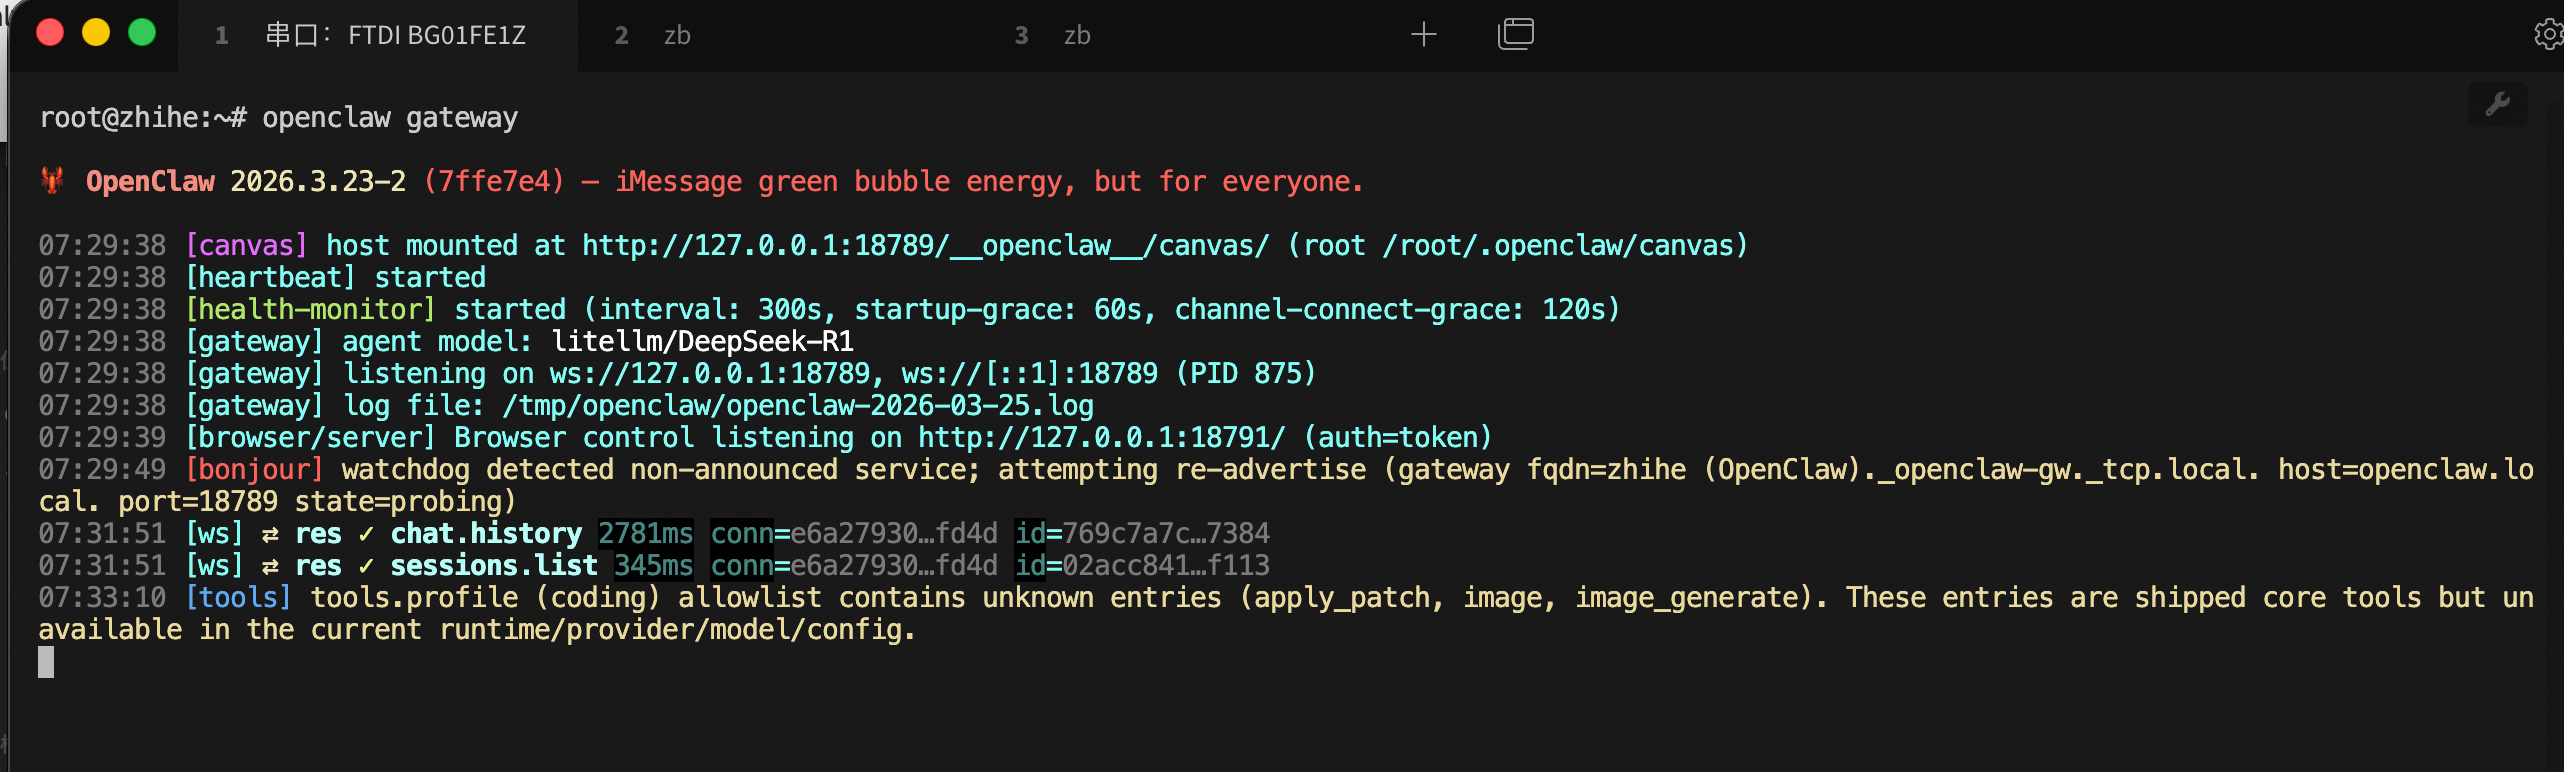Click the window layout icon beside the plus button

1516,34
